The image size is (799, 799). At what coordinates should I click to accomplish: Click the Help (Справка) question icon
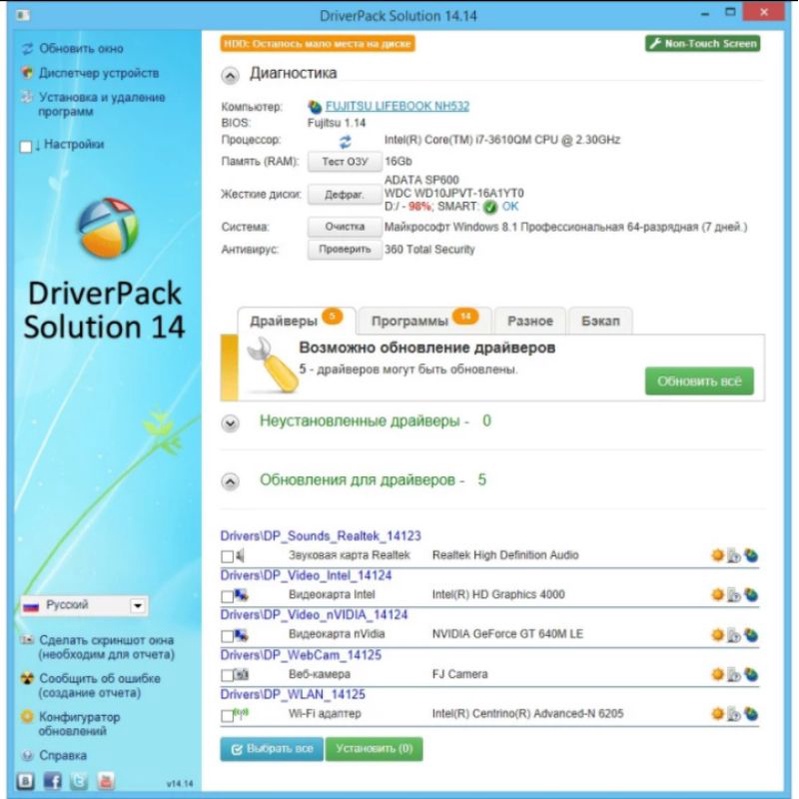point(28,756)
